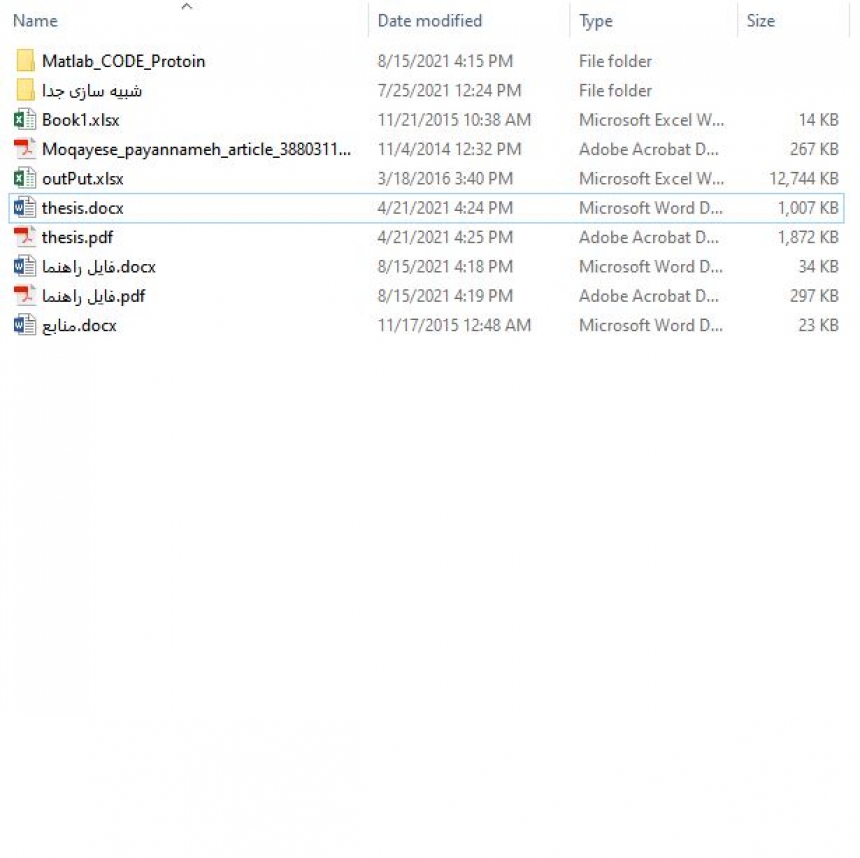Screen dimensions: 860x858
Task: Click the PDF icon for فایل راهنما.pdf
Action: (x=25, y=296)
